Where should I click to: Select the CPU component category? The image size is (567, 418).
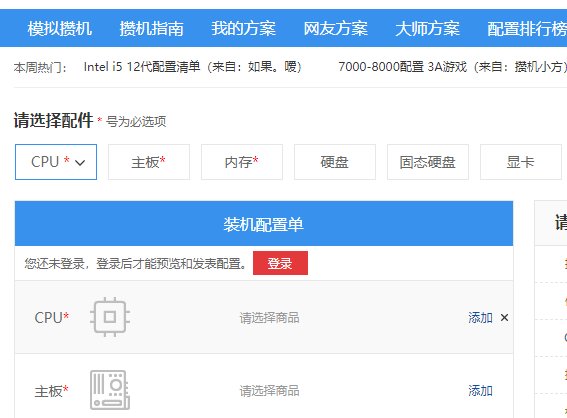pyautogui.click(x=56, y=162)
